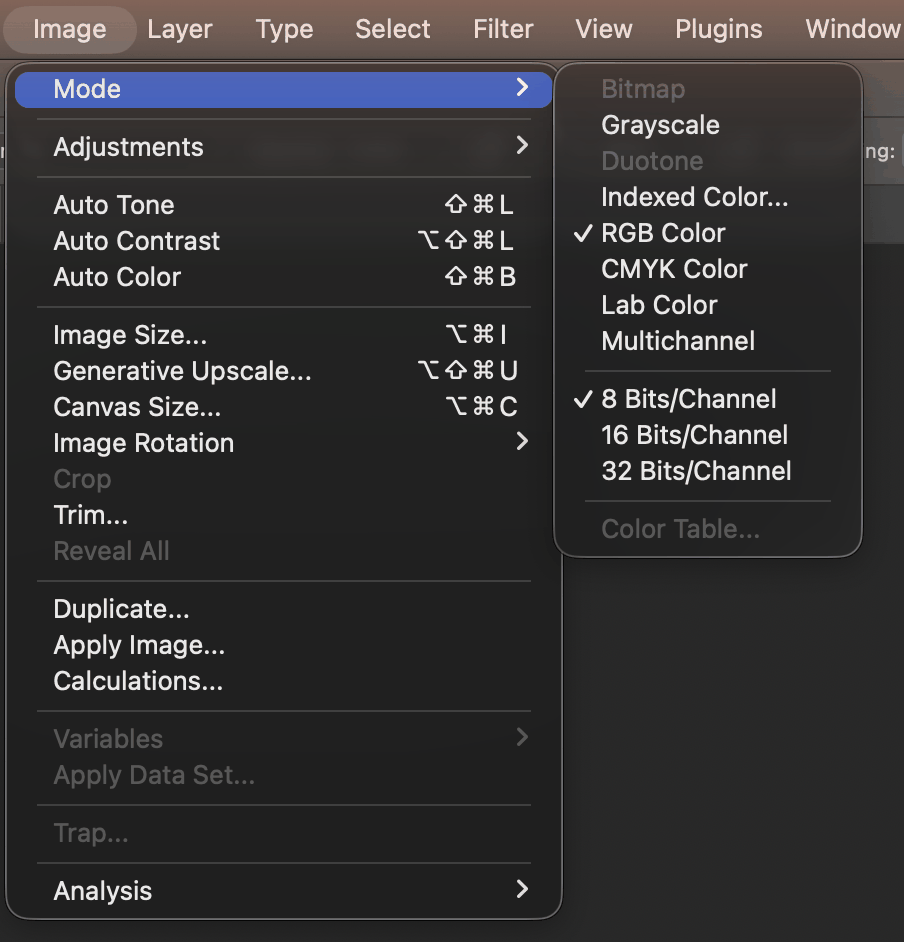Open the Filter menu
This screenshot has height=942, width=904.
tap(503, 29)
